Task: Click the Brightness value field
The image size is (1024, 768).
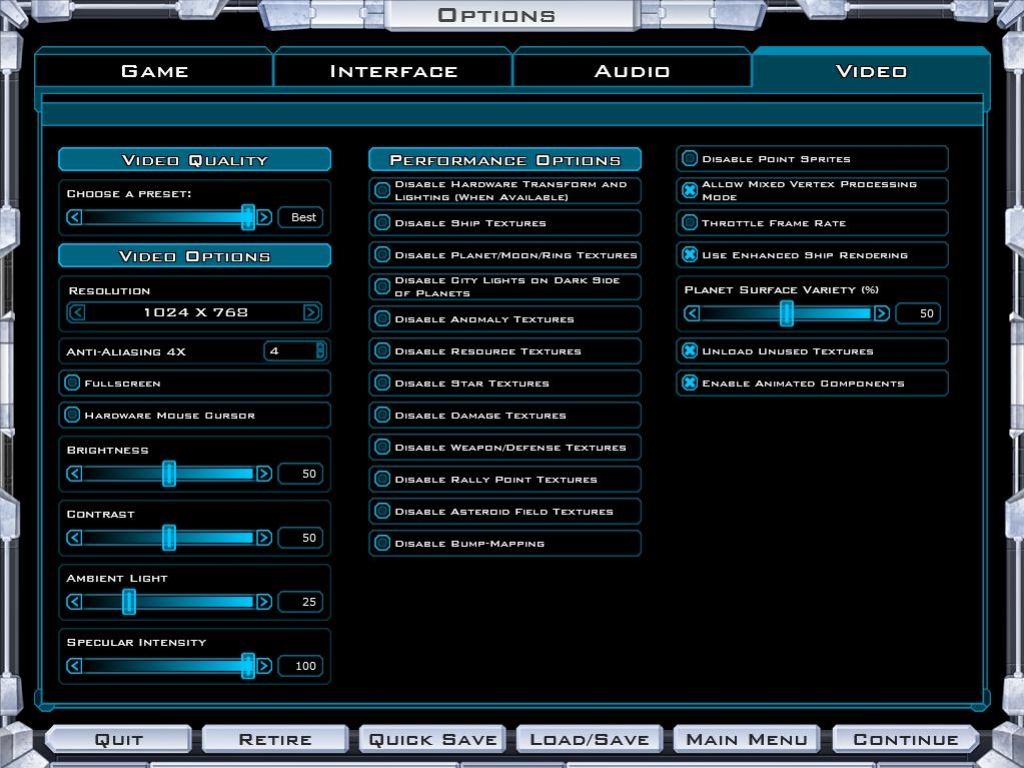Action: click(300, 473)
